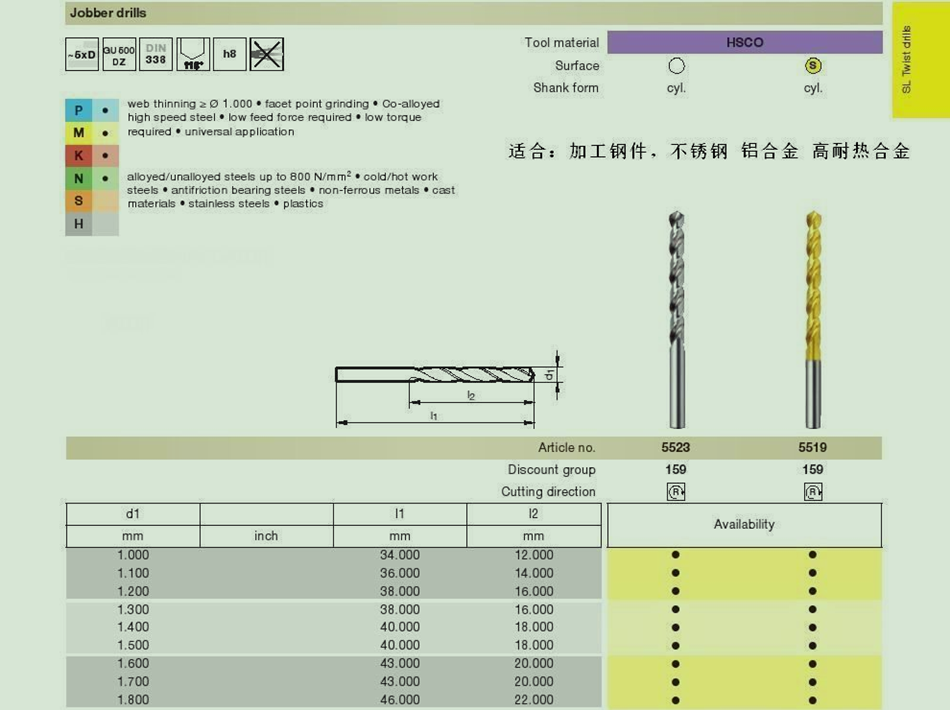Click the yellow S coated surface symbol
950x710 pixels.
pos(813,65)
